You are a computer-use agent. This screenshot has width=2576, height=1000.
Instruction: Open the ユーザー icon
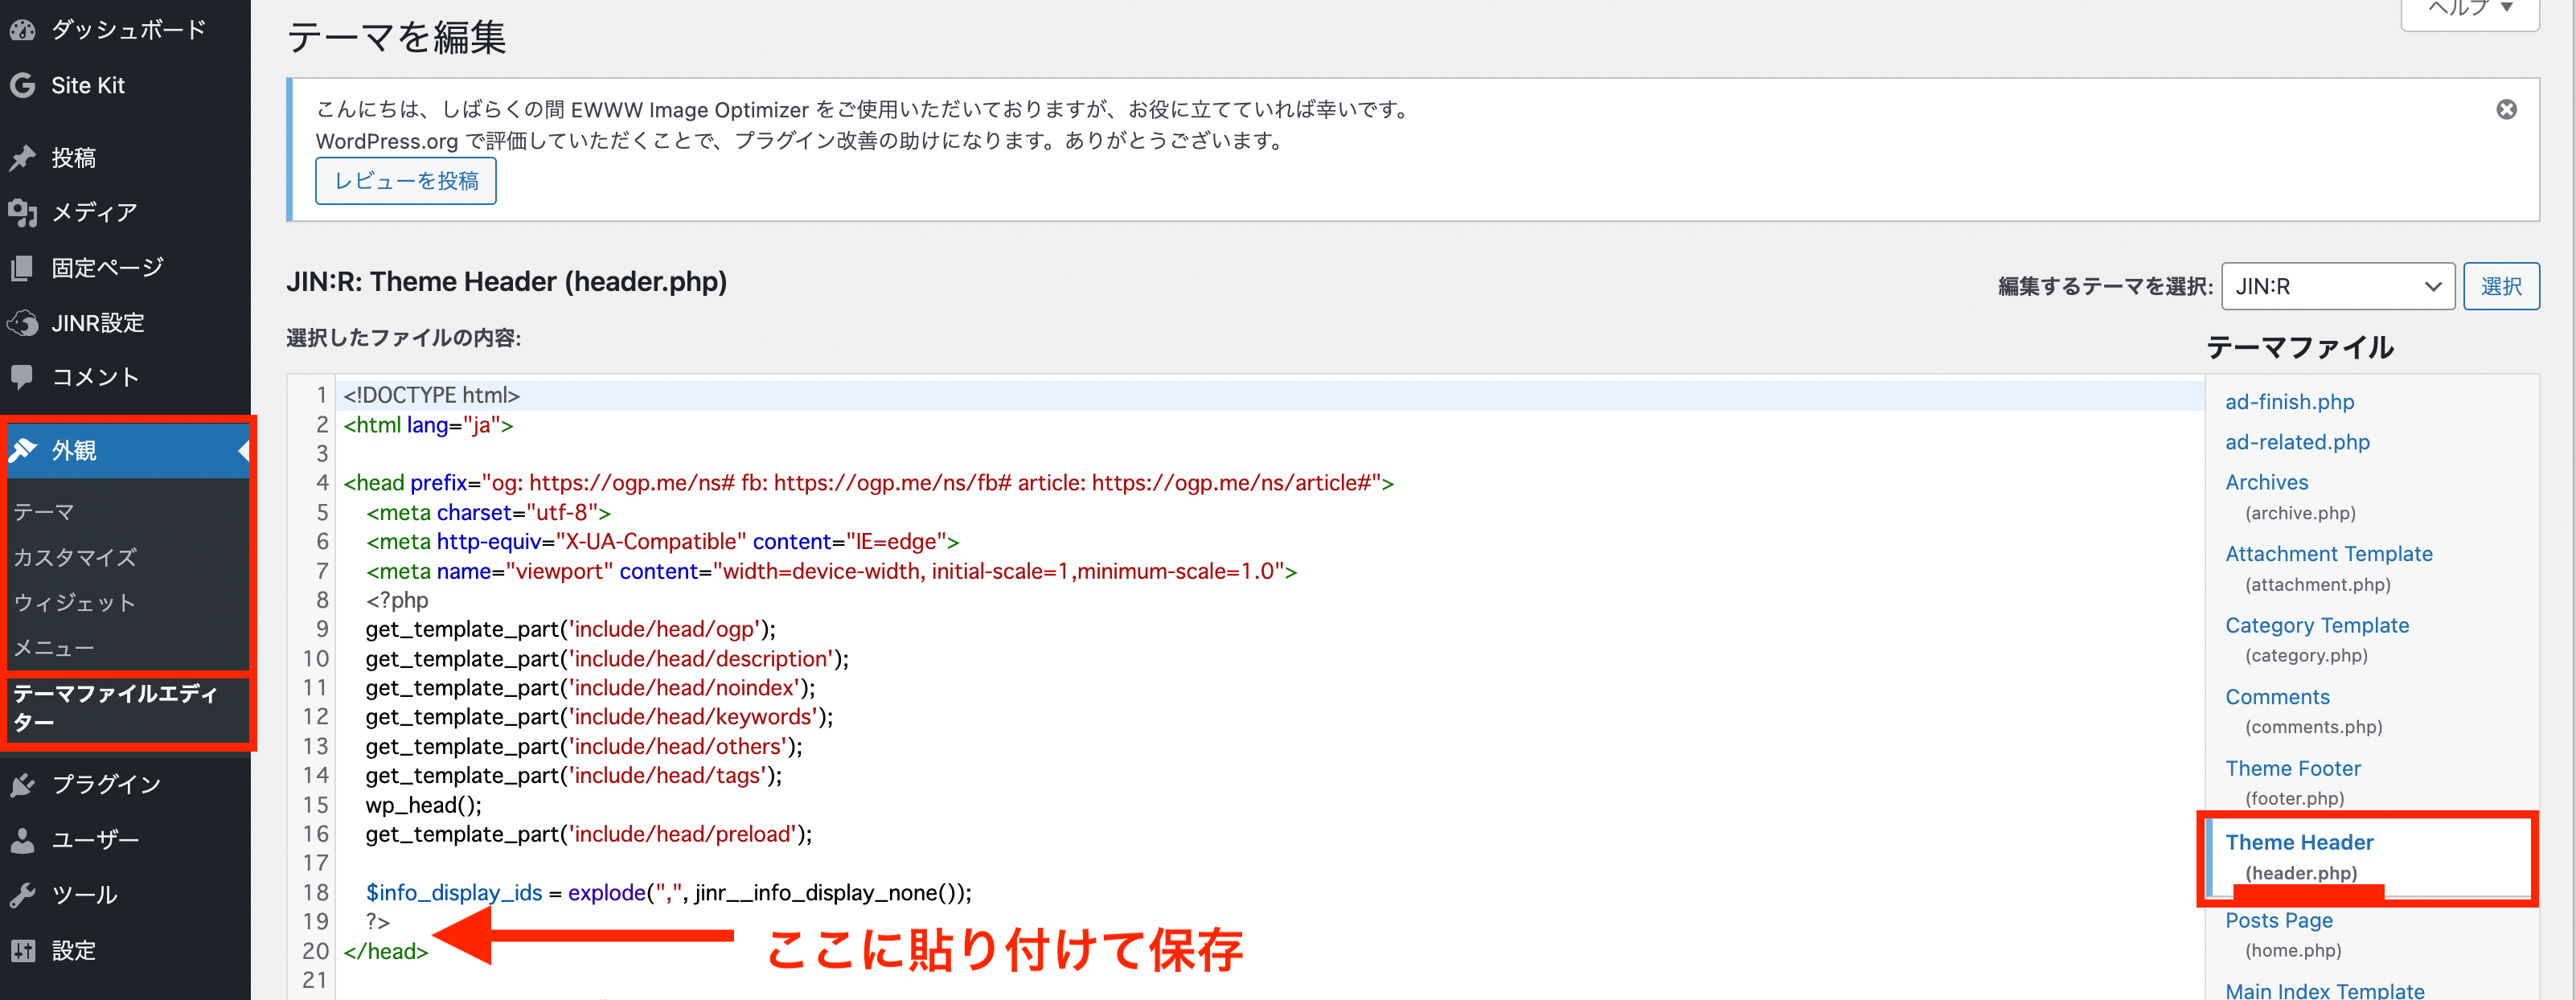[22, 840]
